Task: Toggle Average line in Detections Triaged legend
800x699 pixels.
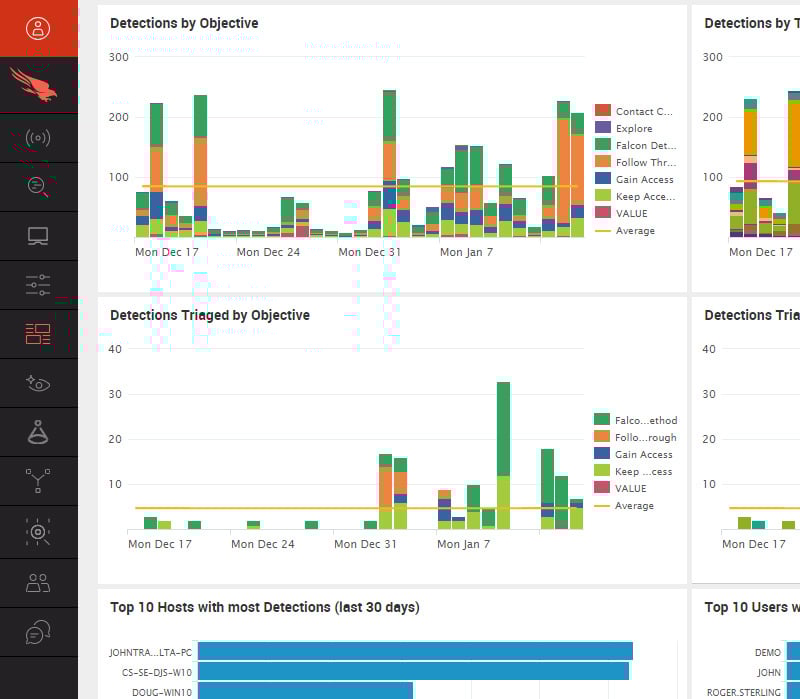Action: pos(634,506)
